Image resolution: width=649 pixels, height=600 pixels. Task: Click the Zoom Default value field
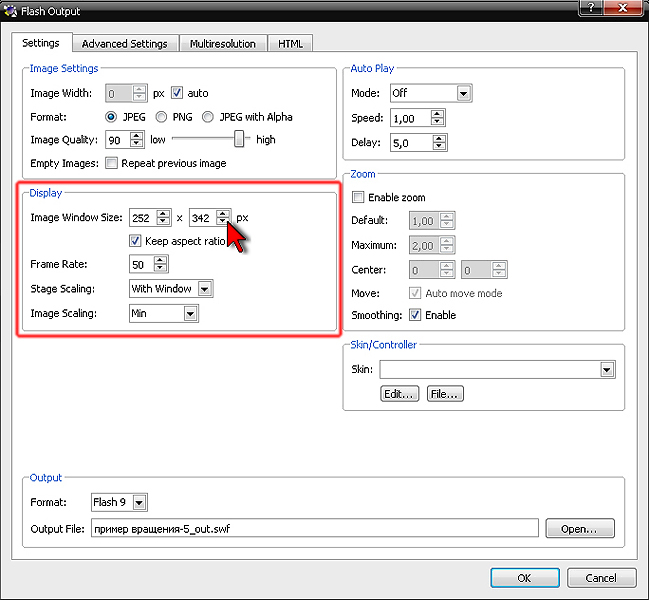pos(424,221)
